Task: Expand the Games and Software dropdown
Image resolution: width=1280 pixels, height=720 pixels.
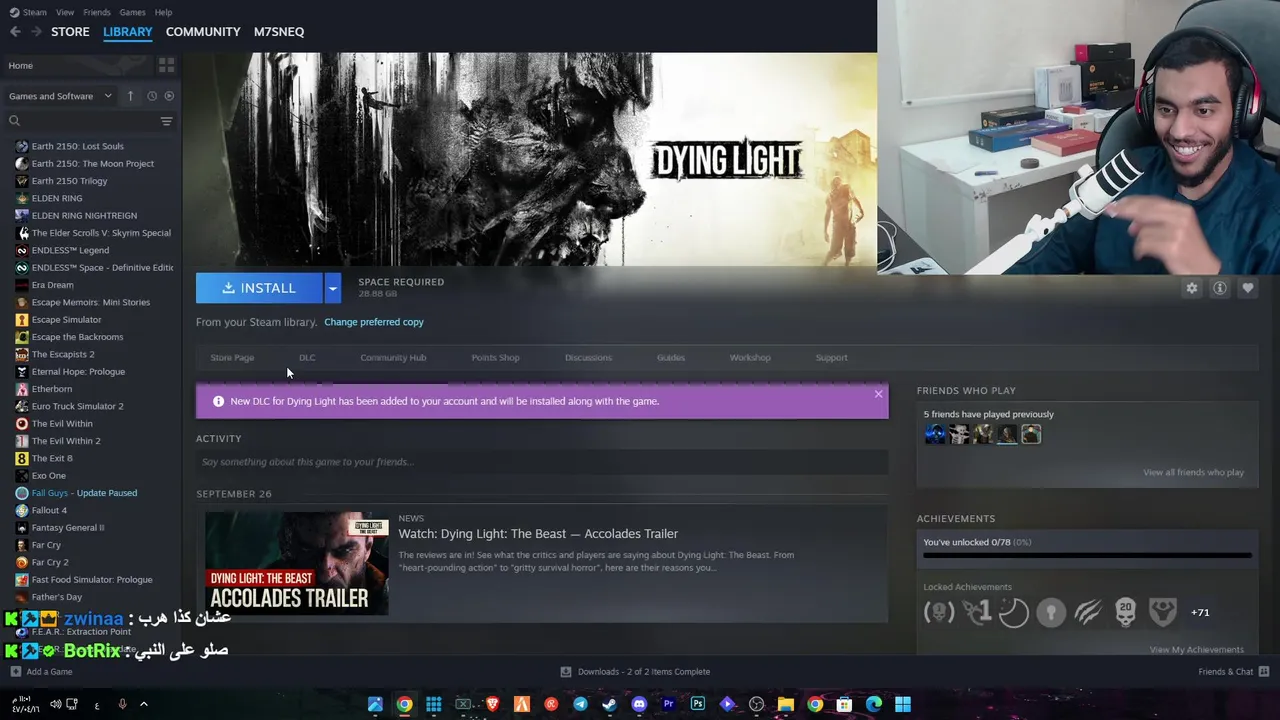Action: tap(60, 96)
